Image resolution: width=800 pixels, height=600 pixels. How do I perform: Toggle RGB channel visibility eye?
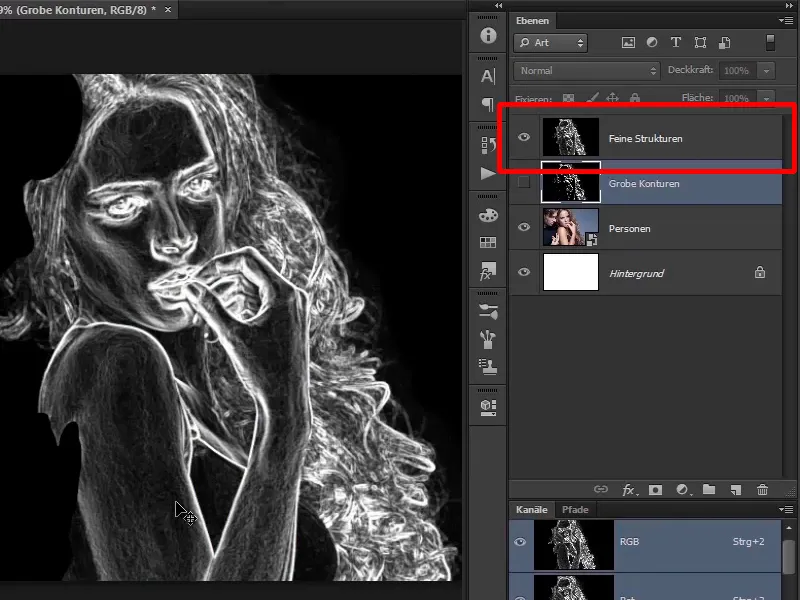520,542
